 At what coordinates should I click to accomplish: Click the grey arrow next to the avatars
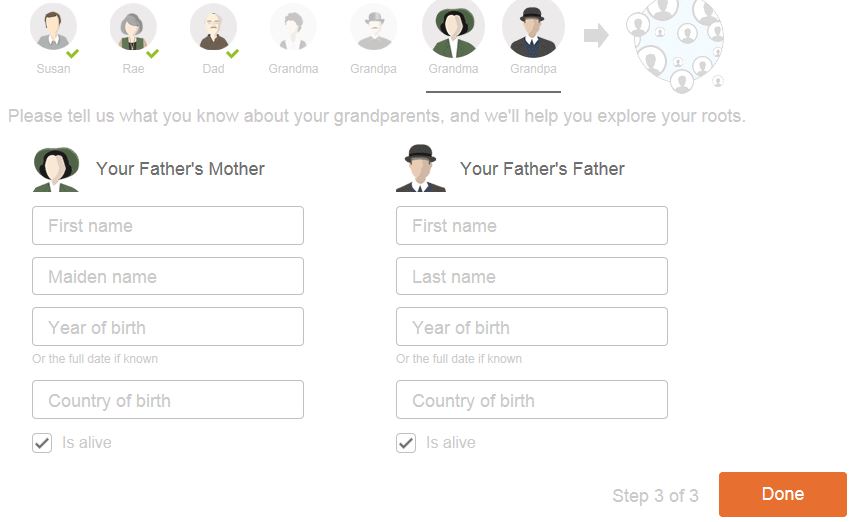(x=596, y=36)
